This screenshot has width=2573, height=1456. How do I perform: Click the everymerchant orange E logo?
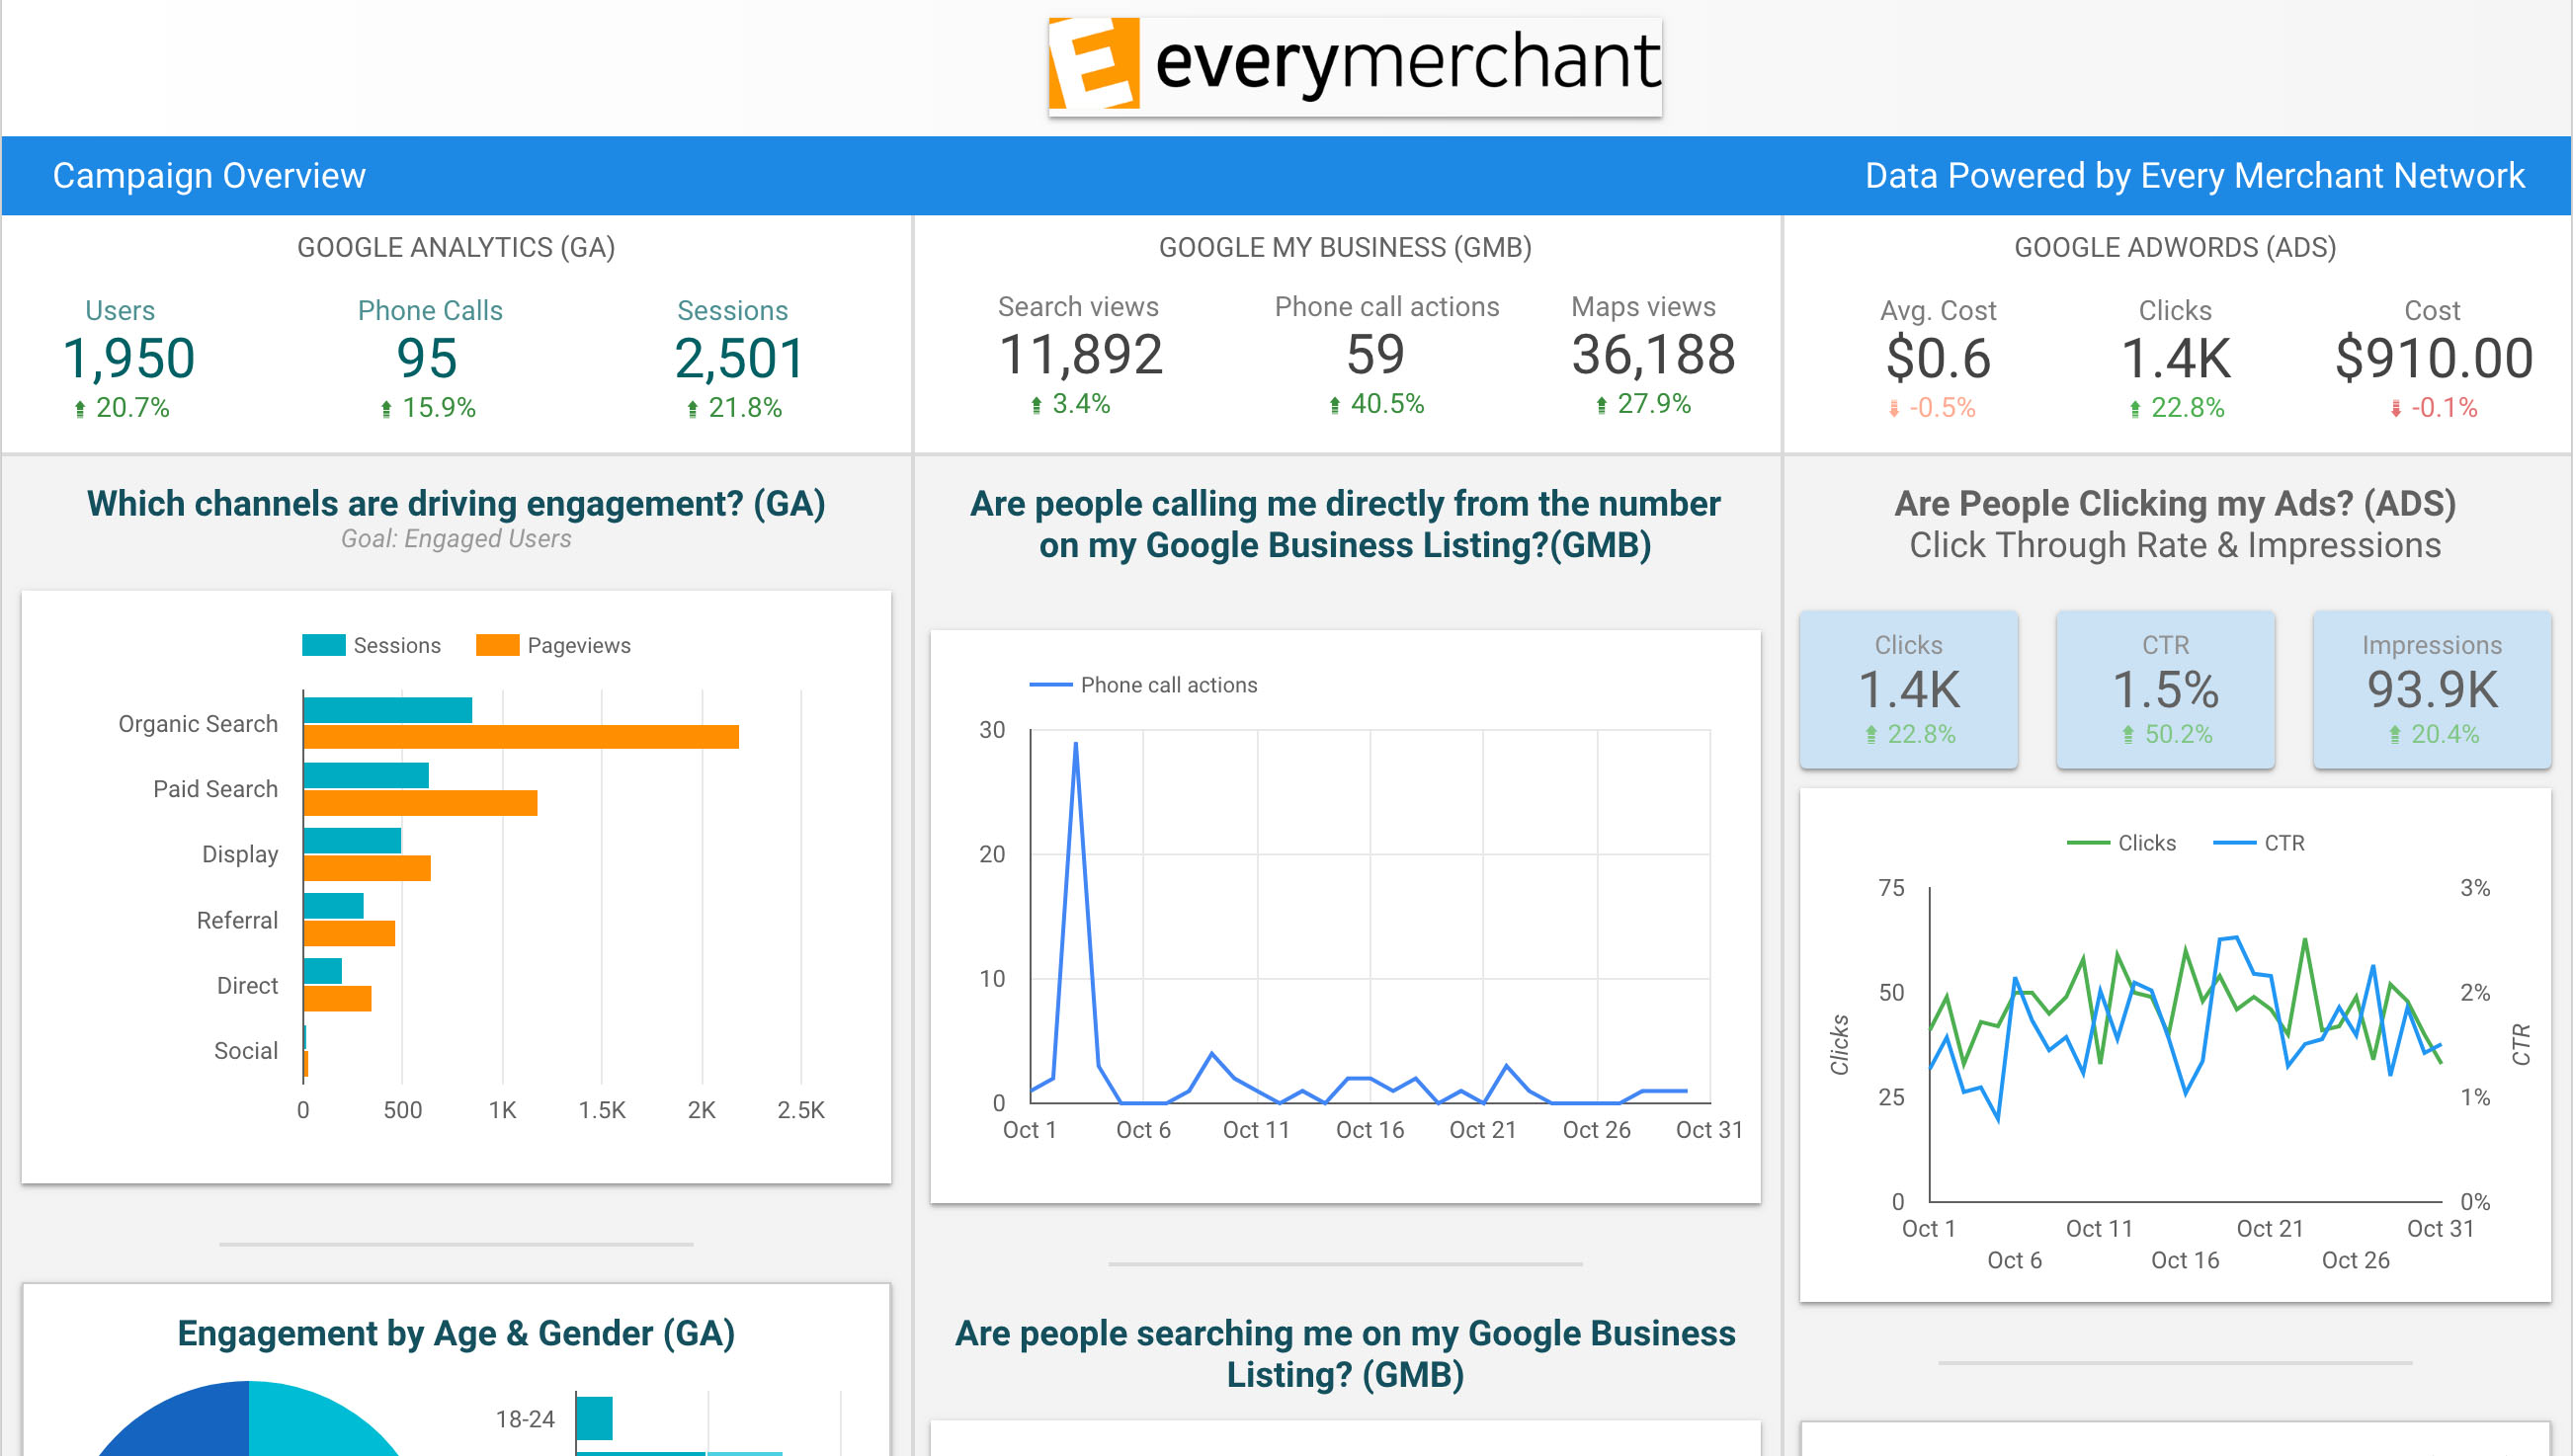click(1093, 63)
